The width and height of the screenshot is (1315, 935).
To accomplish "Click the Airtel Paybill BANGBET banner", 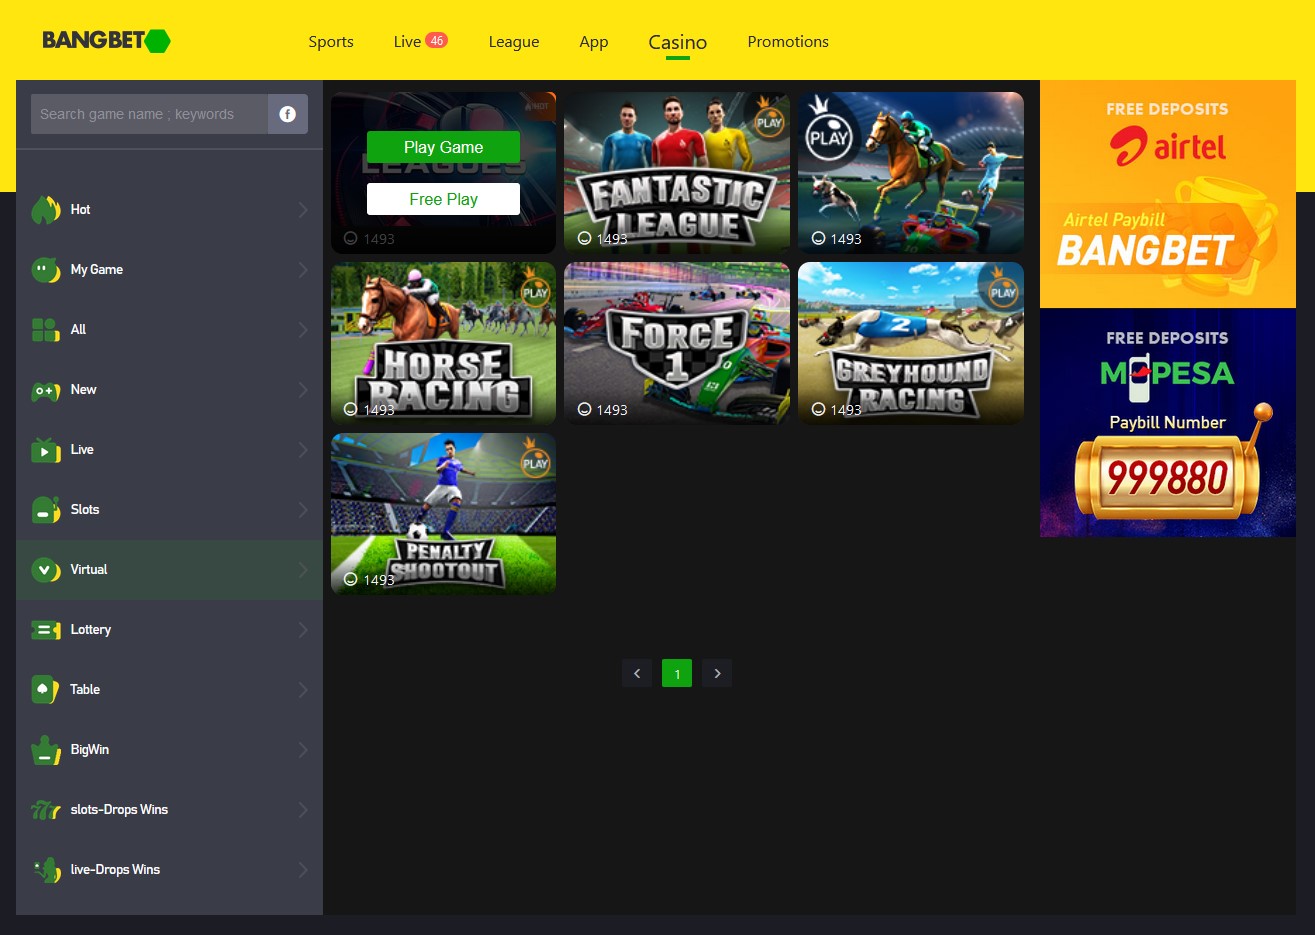I will (1168, 194).
